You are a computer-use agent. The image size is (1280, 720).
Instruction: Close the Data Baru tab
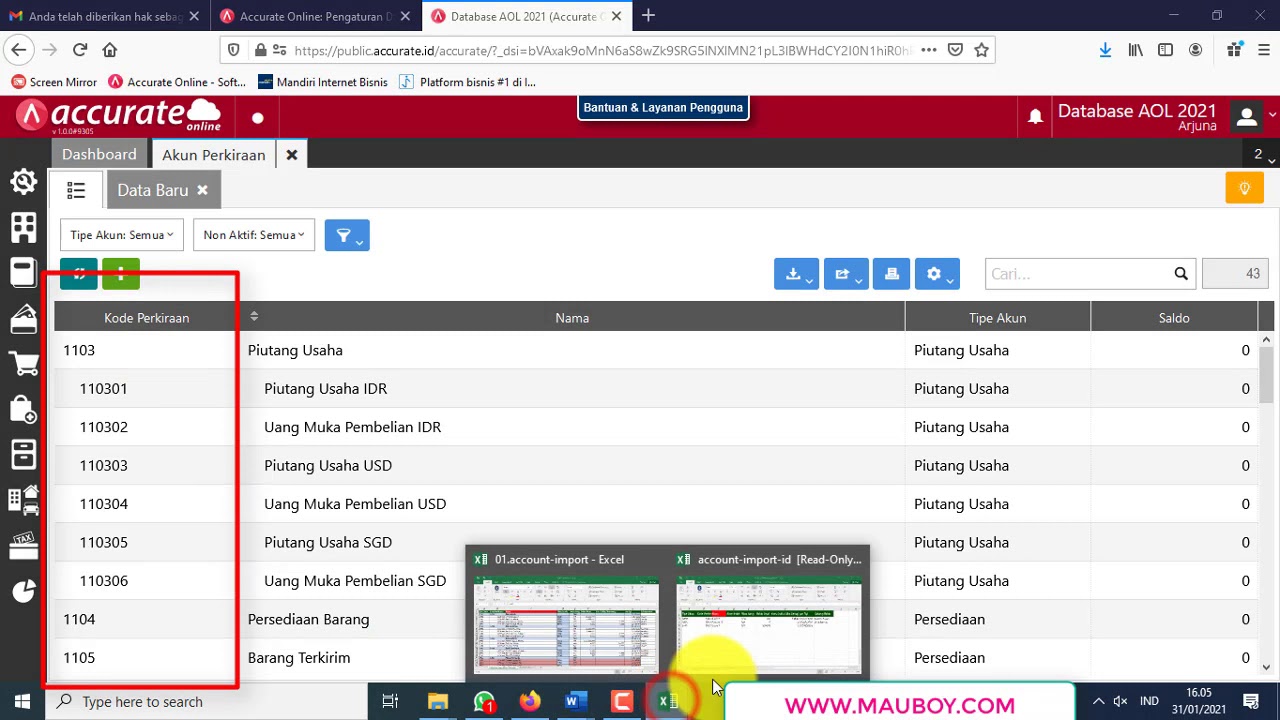pyautogui.click(x=202, y=190)
